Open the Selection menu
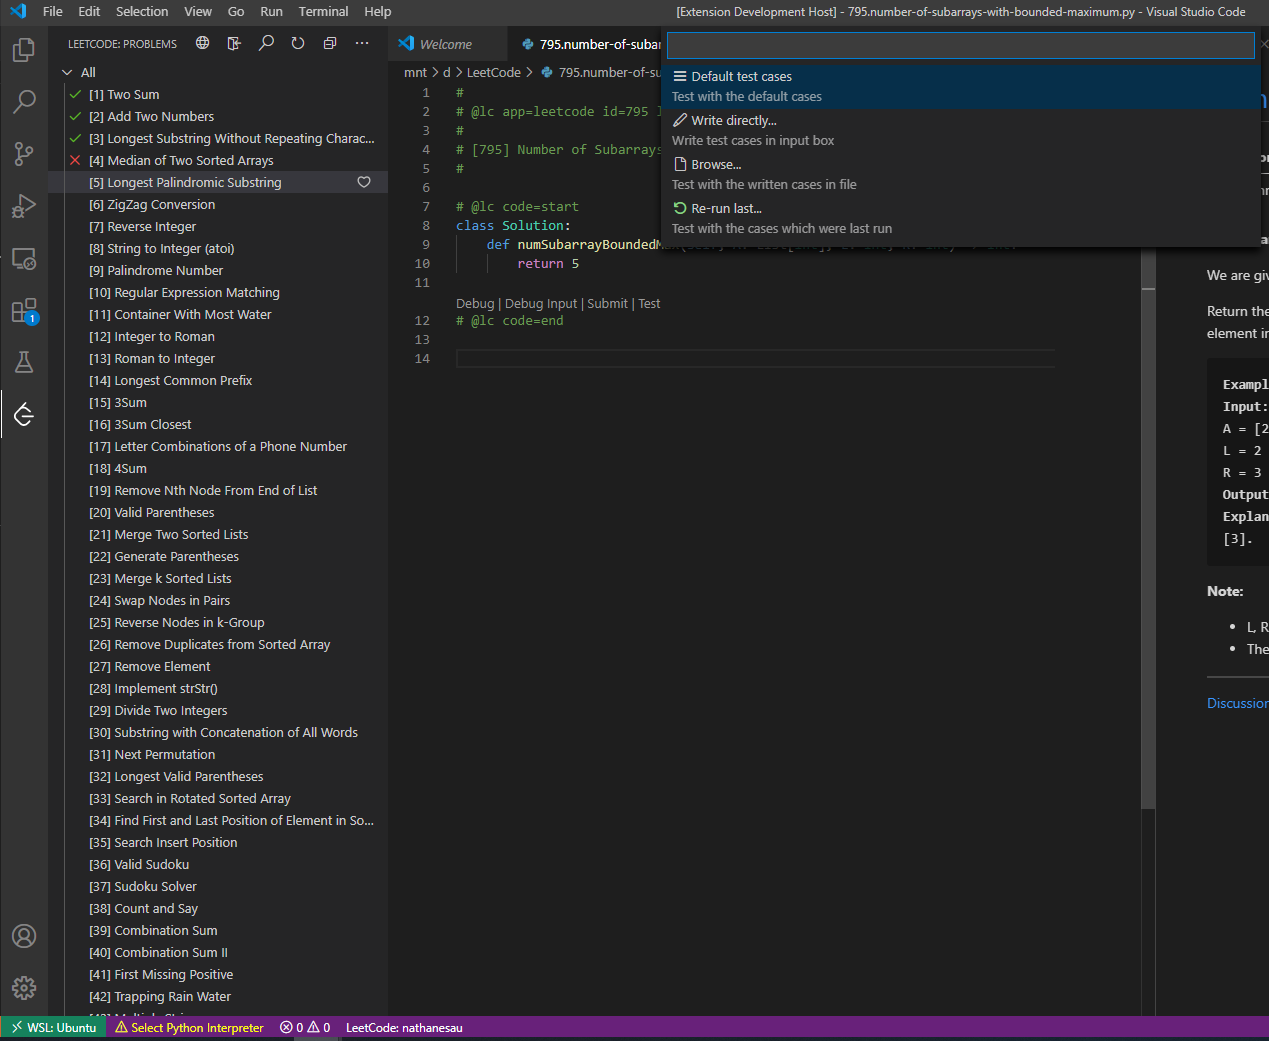The height and width of the screenshot is (1041, 1269). click(x=142, y=11)
